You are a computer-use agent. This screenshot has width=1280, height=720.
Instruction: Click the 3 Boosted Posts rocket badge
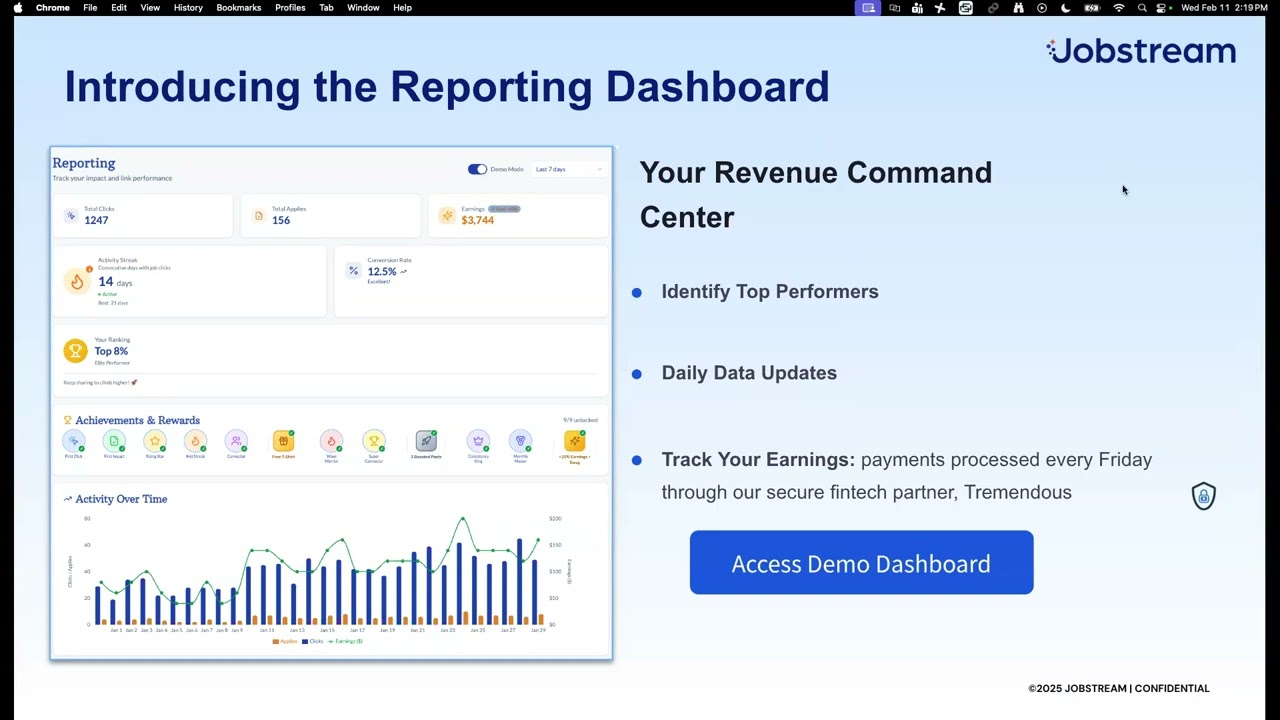pos(426,441)
